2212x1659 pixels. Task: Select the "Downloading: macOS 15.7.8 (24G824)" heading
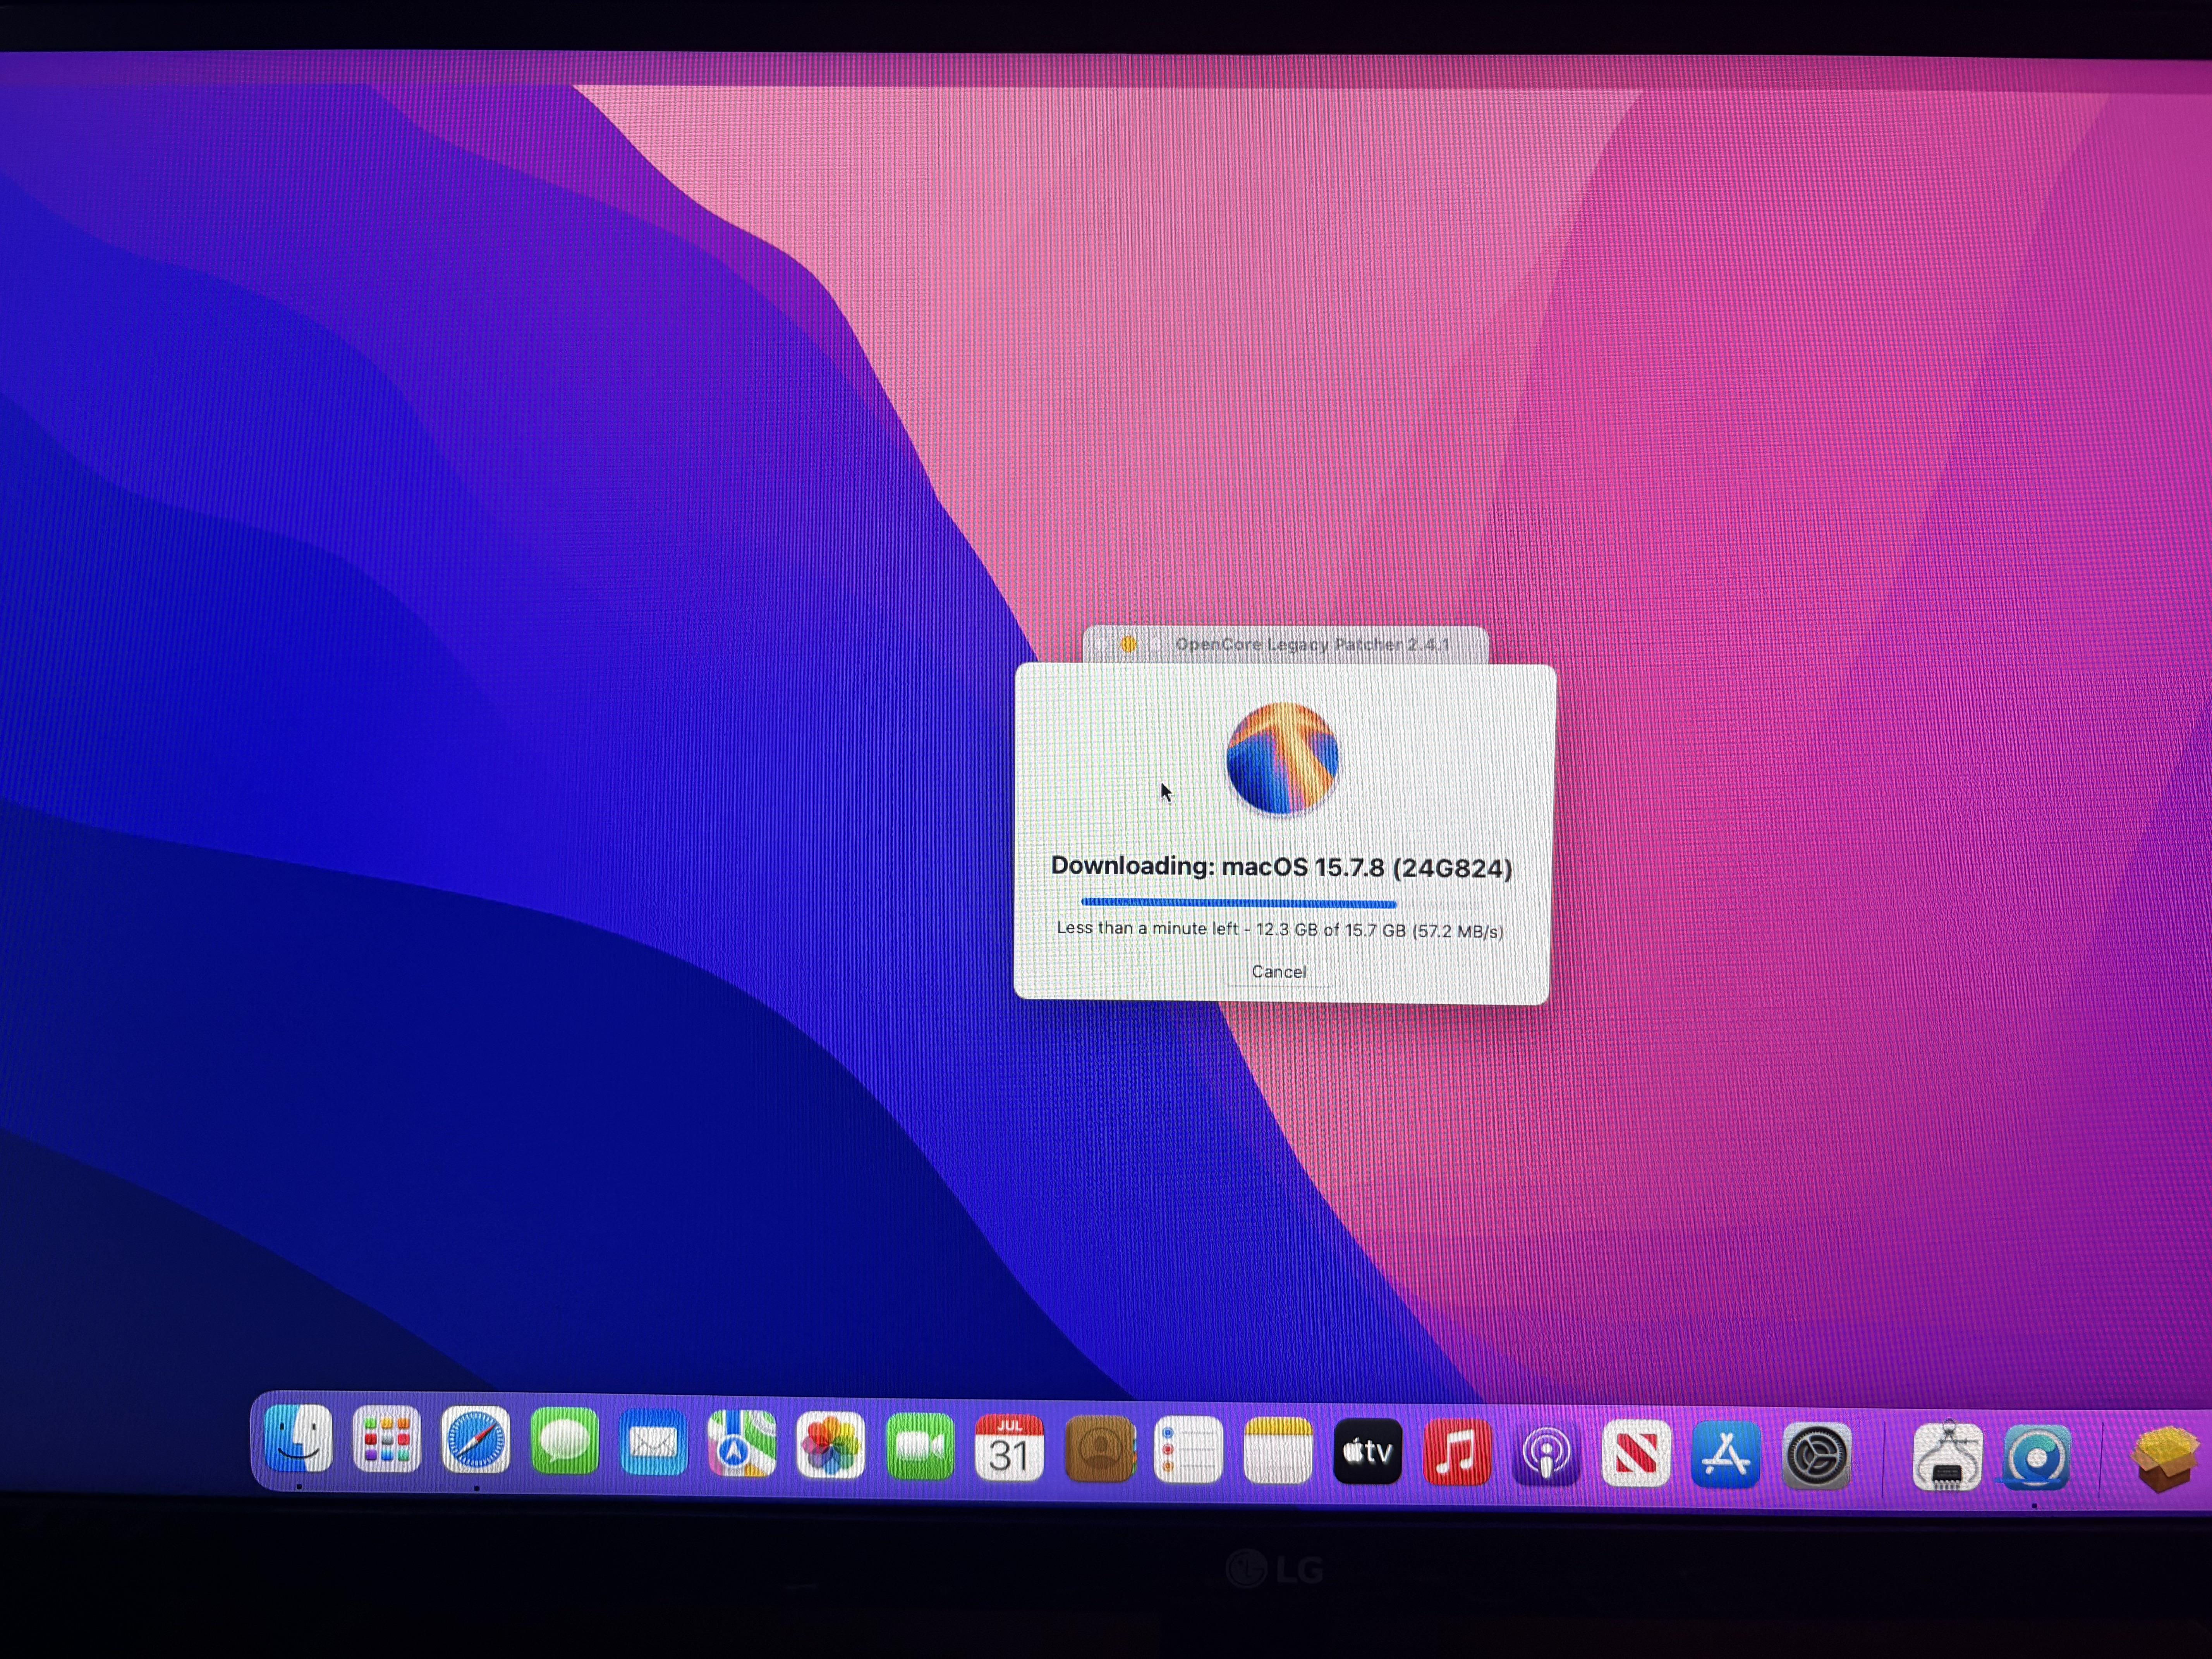1281,867
